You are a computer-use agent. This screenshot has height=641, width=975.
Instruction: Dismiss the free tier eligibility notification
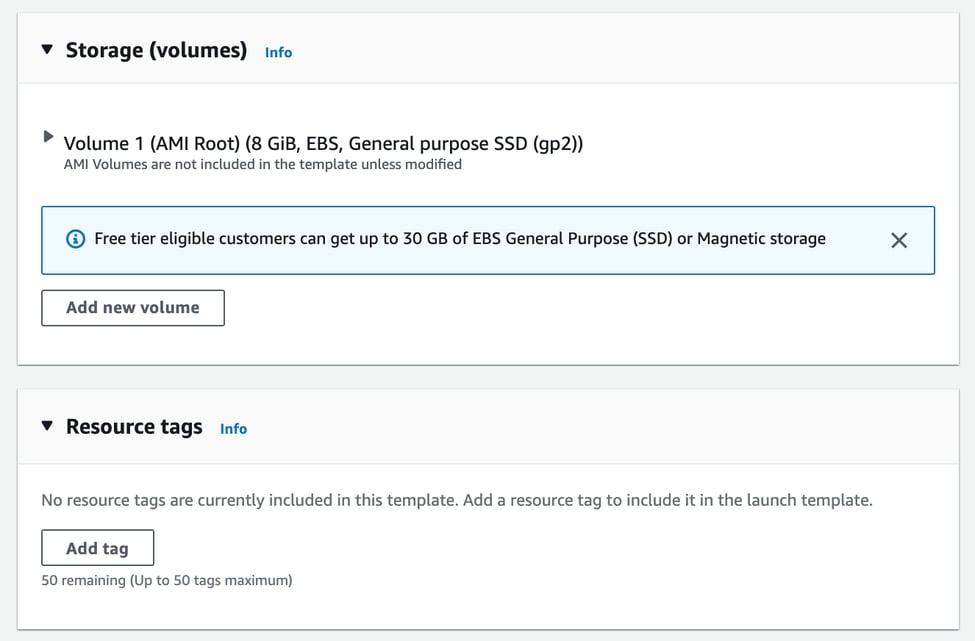click(898, 239)
